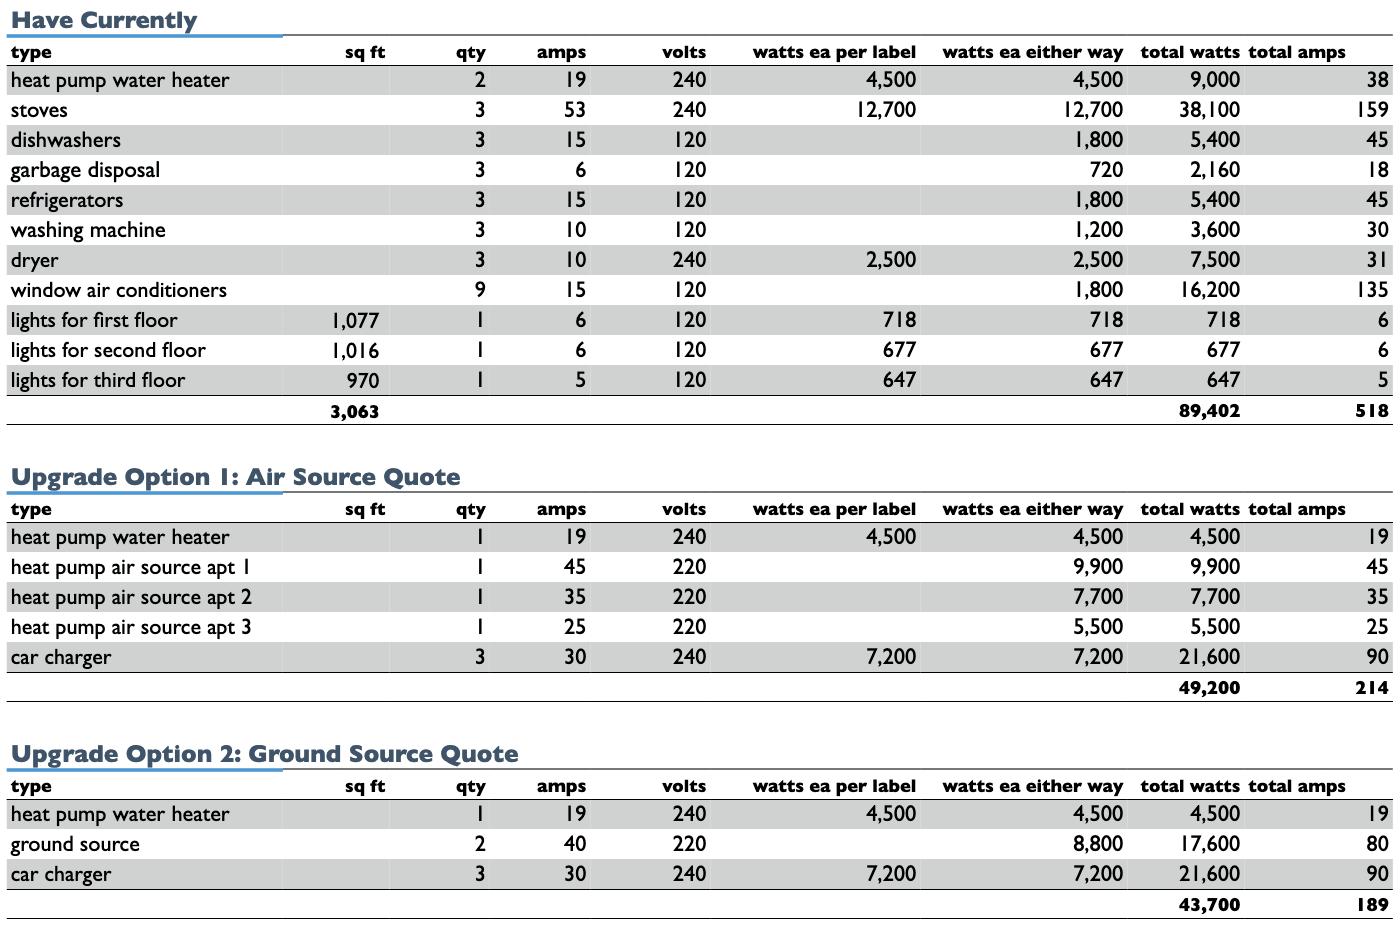Select the 'volts' header in first table

684,52
